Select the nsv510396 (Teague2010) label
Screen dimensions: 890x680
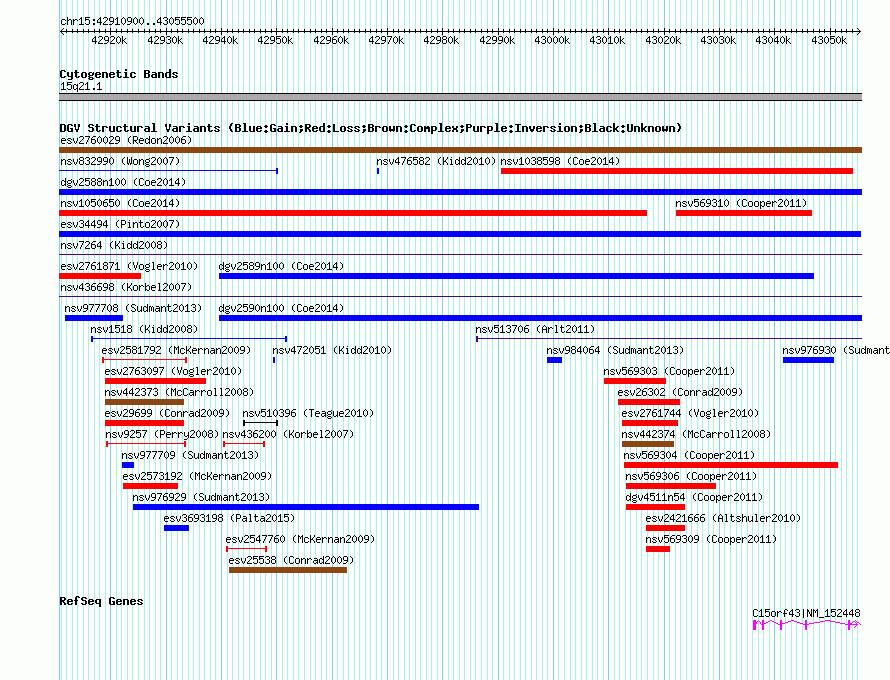tap(308, 413)
